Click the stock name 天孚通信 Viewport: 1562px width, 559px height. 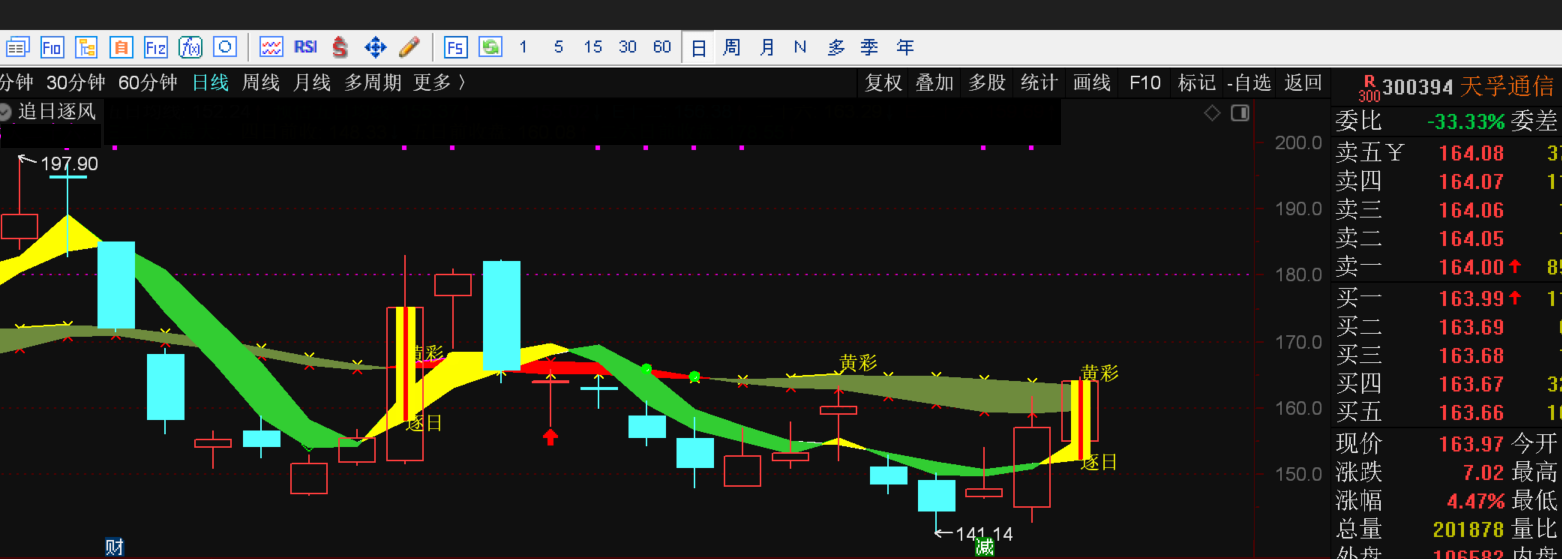pos(1509,88)
